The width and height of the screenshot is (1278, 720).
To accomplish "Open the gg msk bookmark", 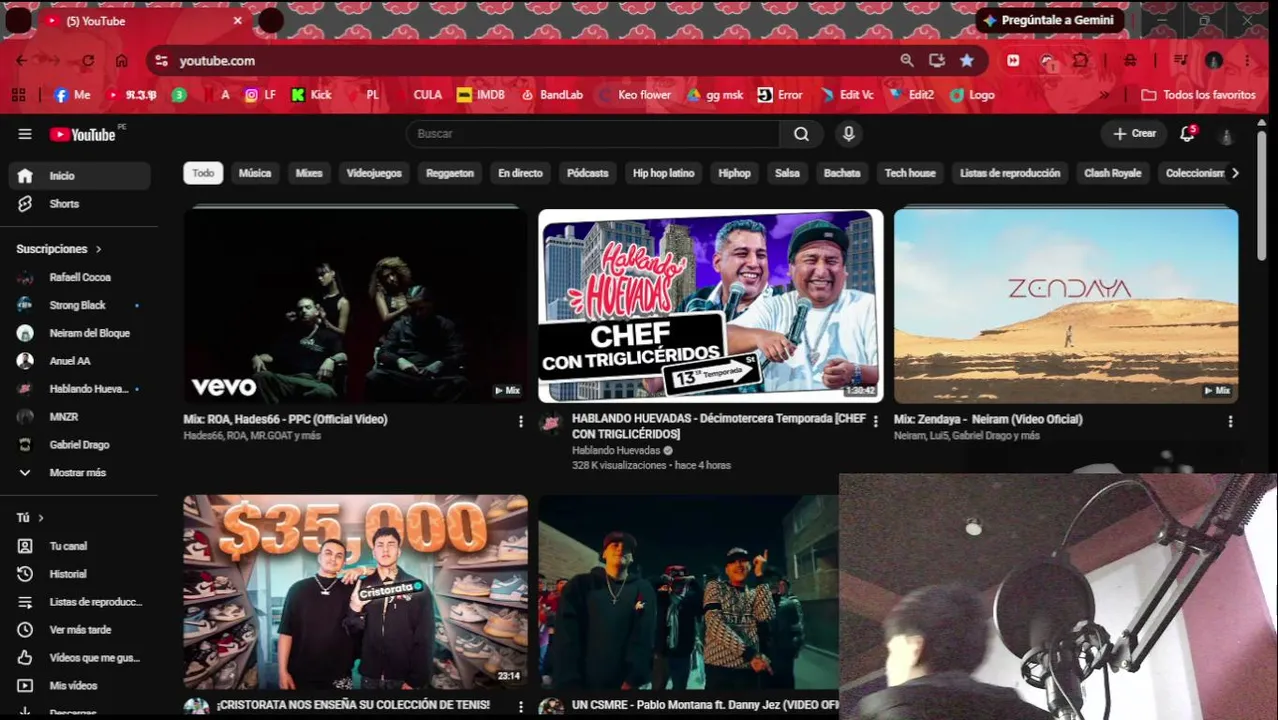I will coord(715,95).
